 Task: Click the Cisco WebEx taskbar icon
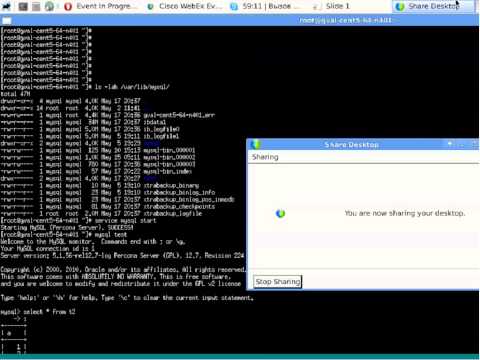(150, 6)
